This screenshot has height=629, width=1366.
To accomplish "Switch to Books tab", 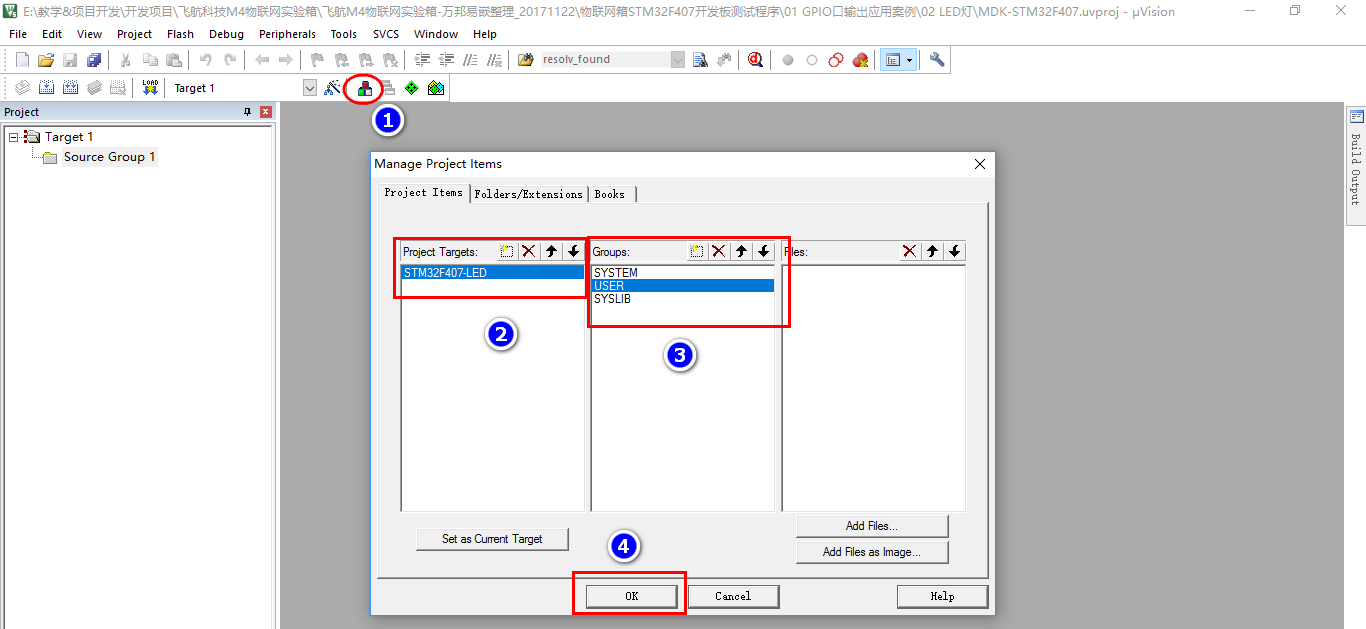I will point(610,194).
